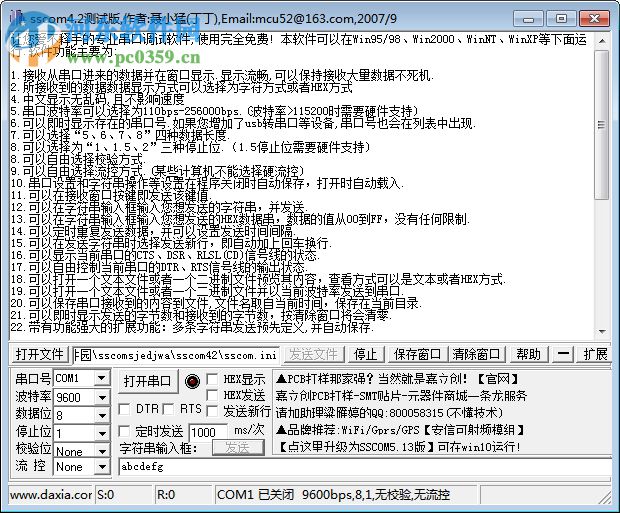Viewport: 620px width, 513px height.
Task: Minimize the sscom window
Action: (x=529, y=19)
